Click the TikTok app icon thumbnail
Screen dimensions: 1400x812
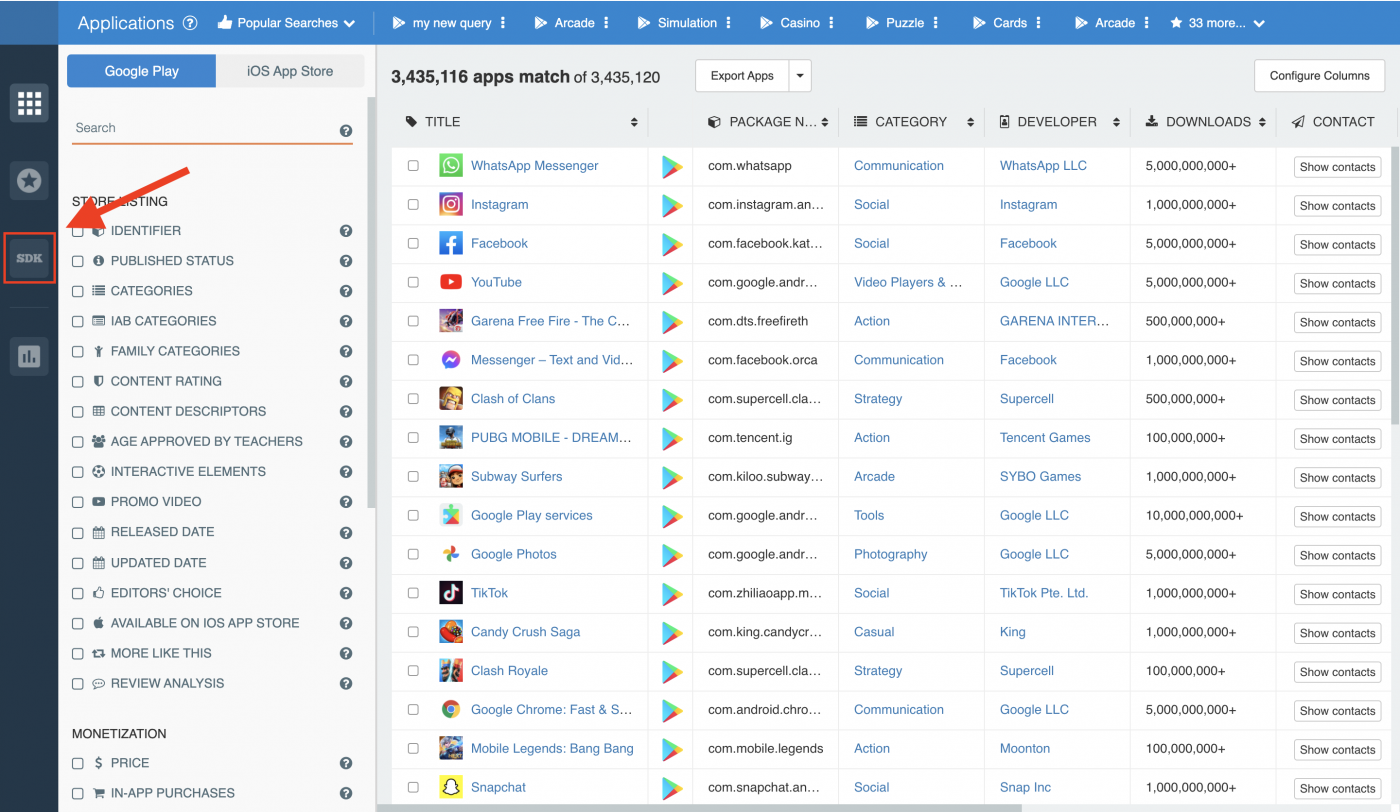point(450,592)
